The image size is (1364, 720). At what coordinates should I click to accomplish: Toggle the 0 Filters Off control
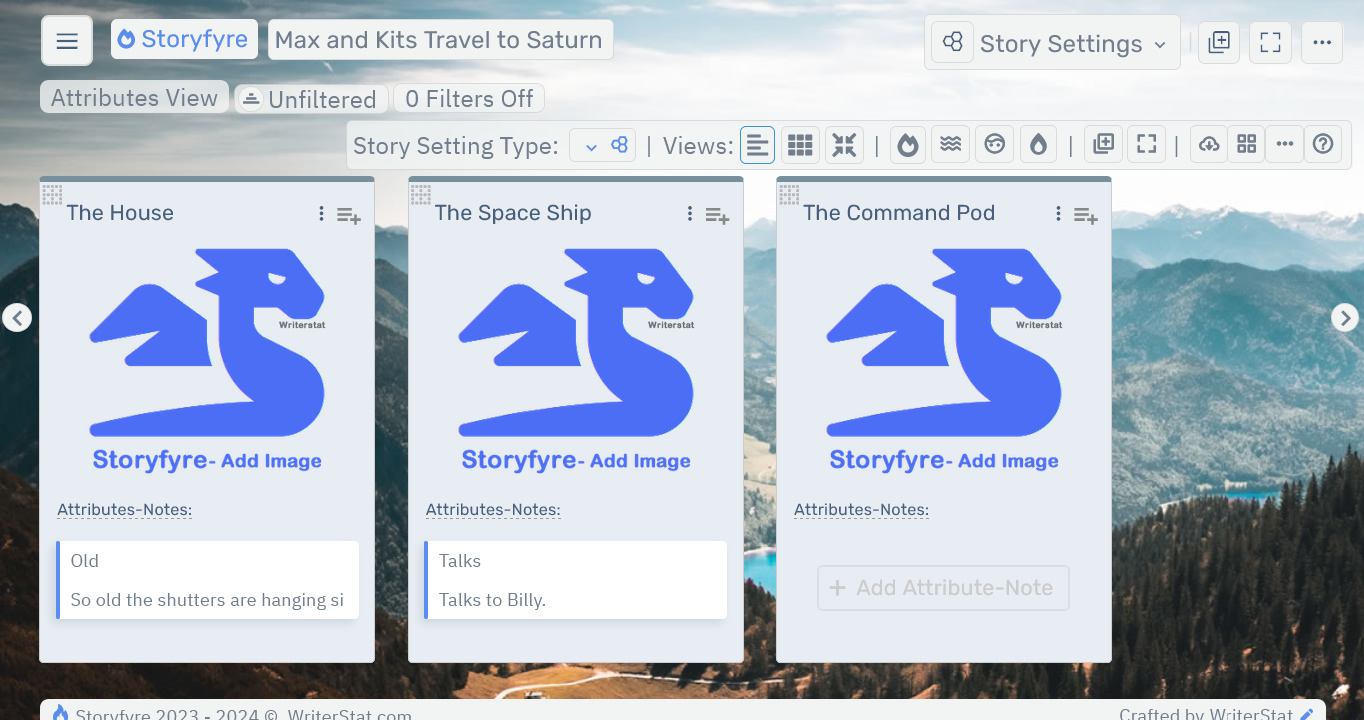point(468,98)
